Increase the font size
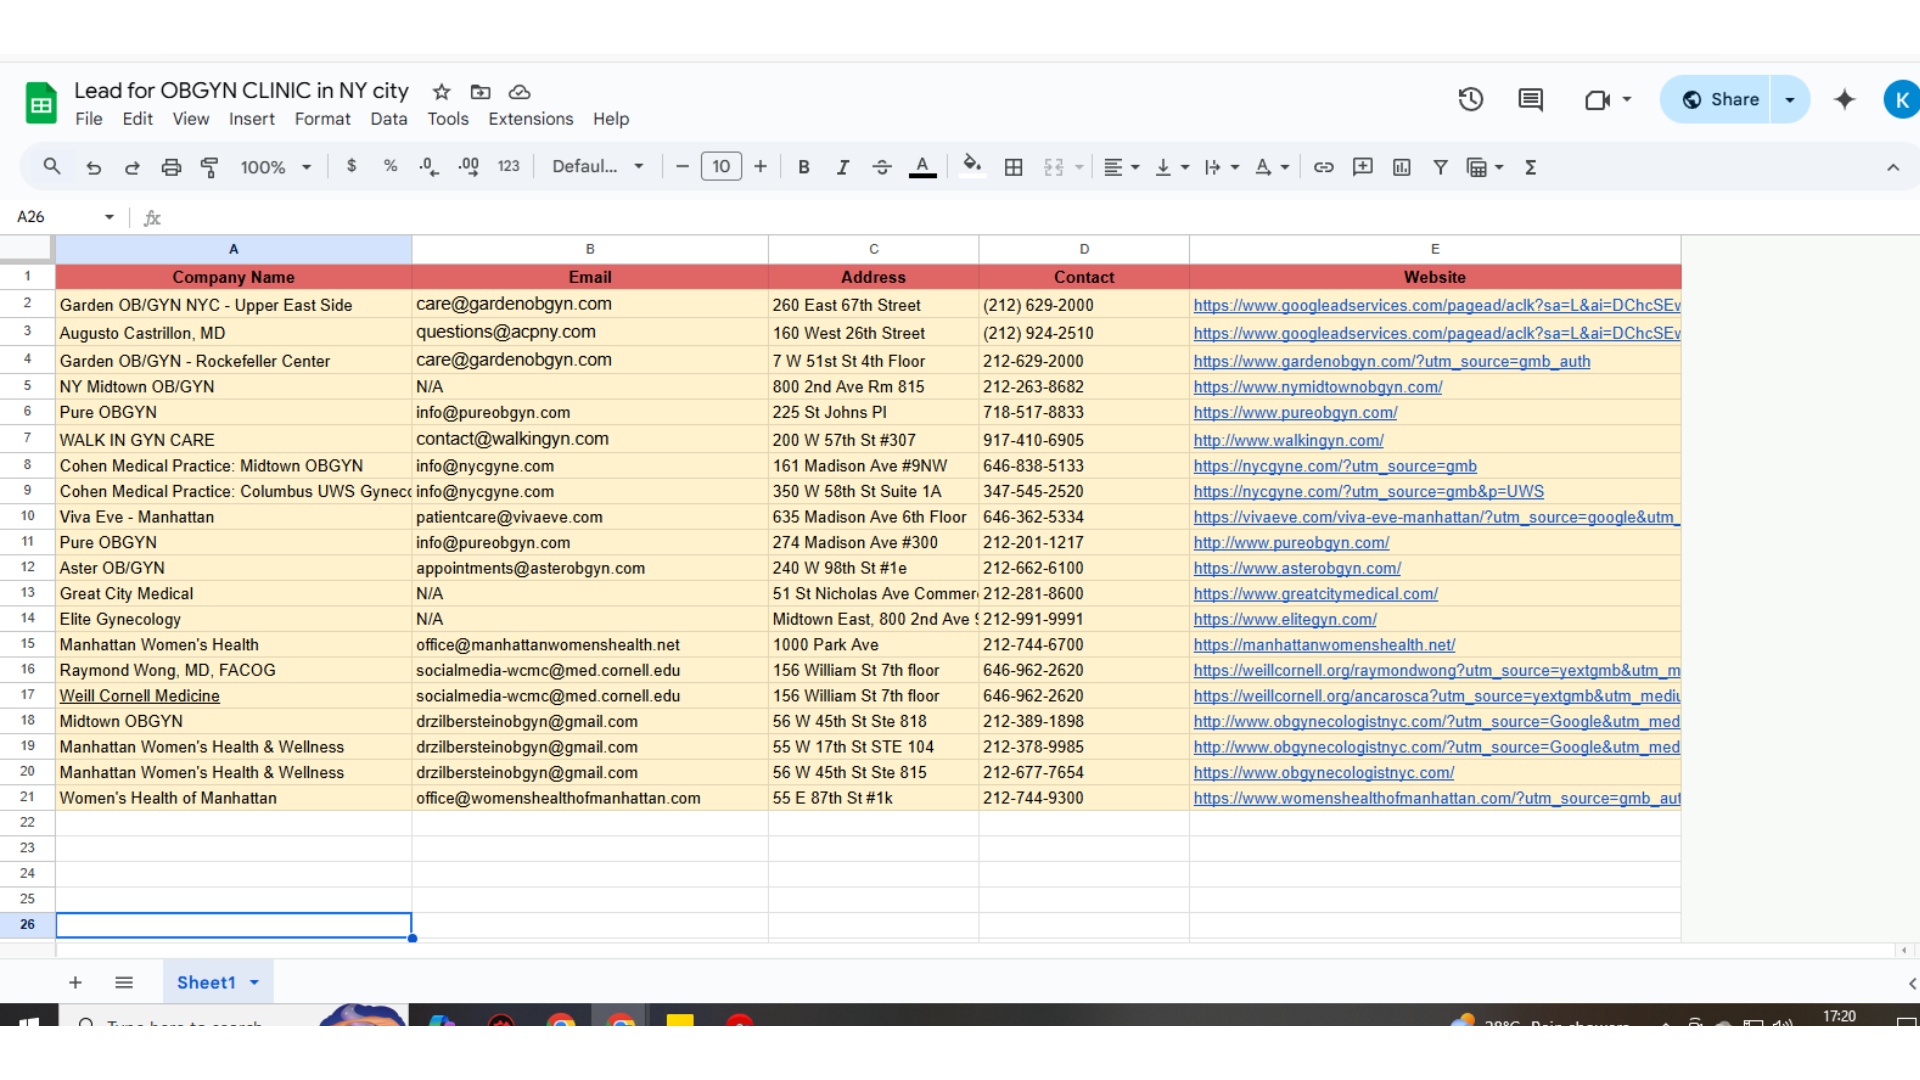The image size is (1920, 1080). pos(760,167)
